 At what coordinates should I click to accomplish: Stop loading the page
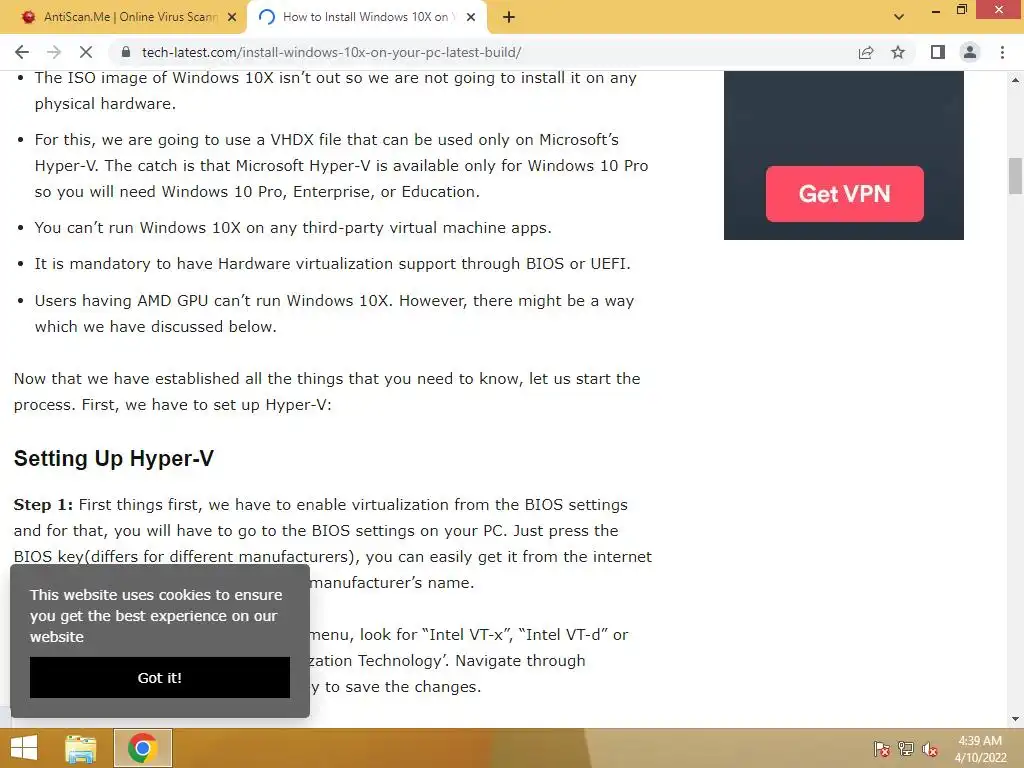click(x=86, y=52)
